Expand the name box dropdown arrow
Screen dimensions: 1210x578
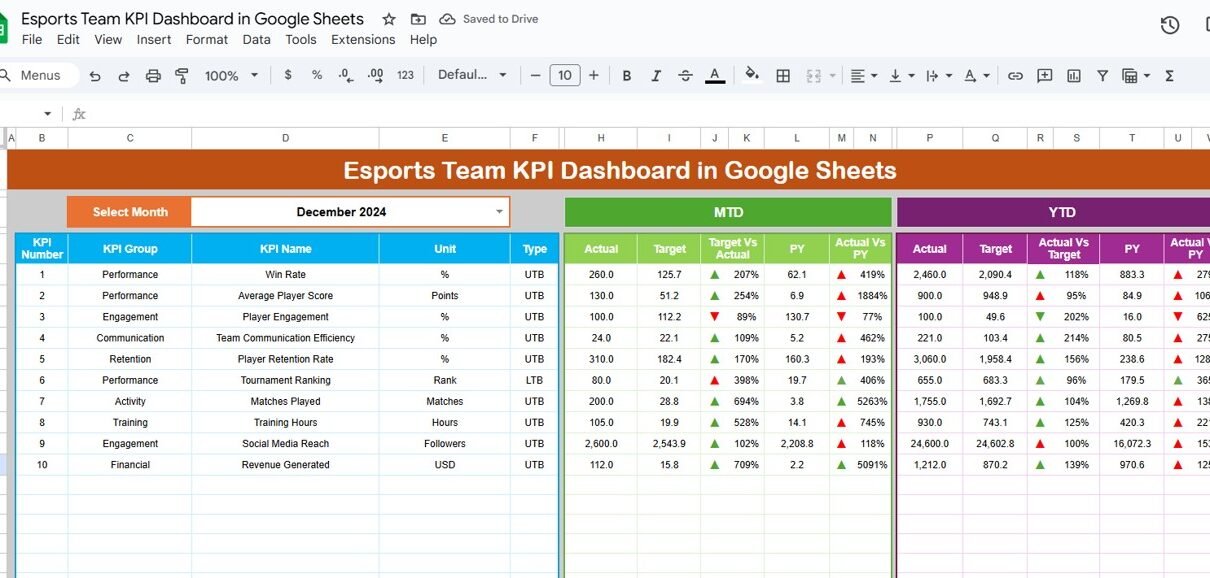pos(47,114)
